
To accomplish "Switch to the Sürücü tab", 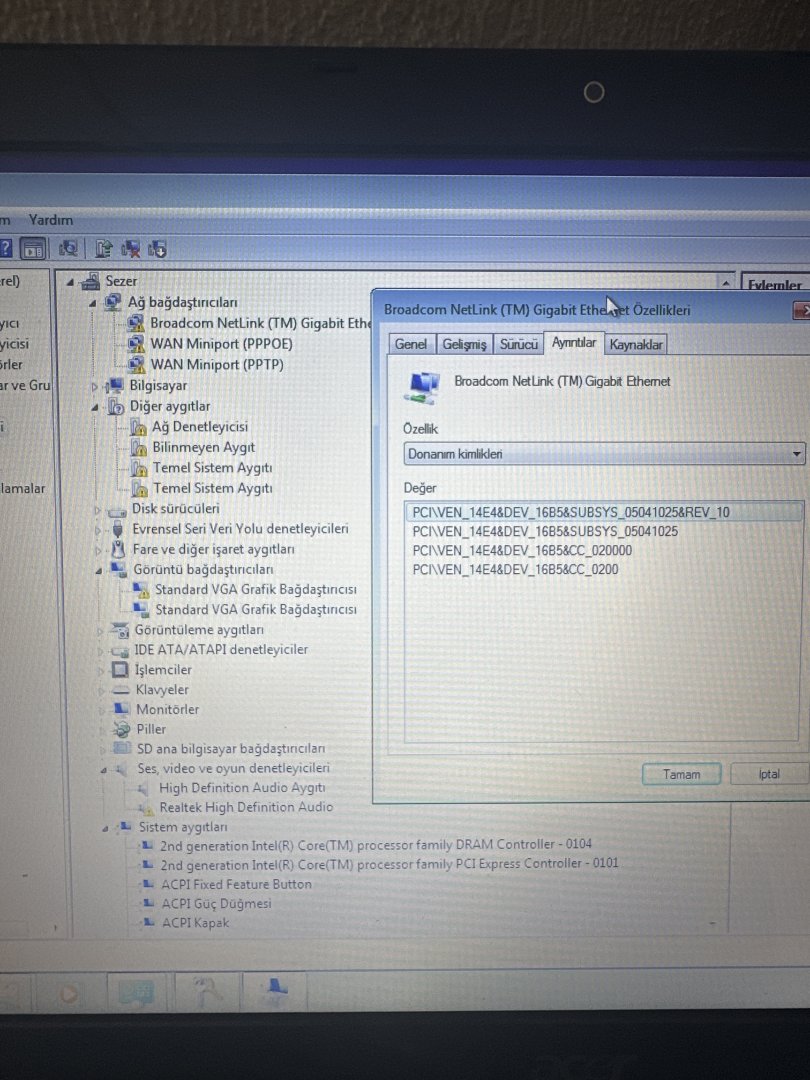I will pos(519,344).
